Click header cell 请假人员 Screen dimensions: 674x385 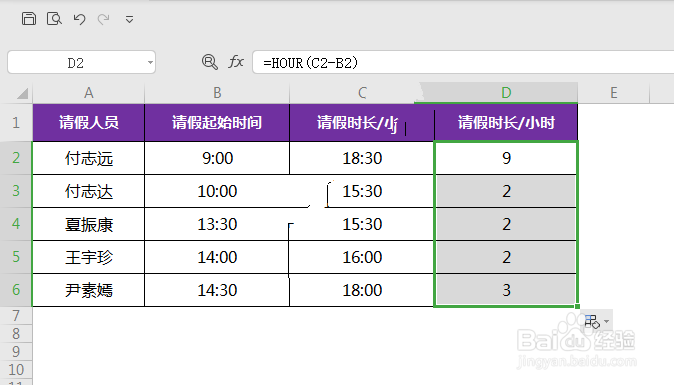[x=89, y=123]
